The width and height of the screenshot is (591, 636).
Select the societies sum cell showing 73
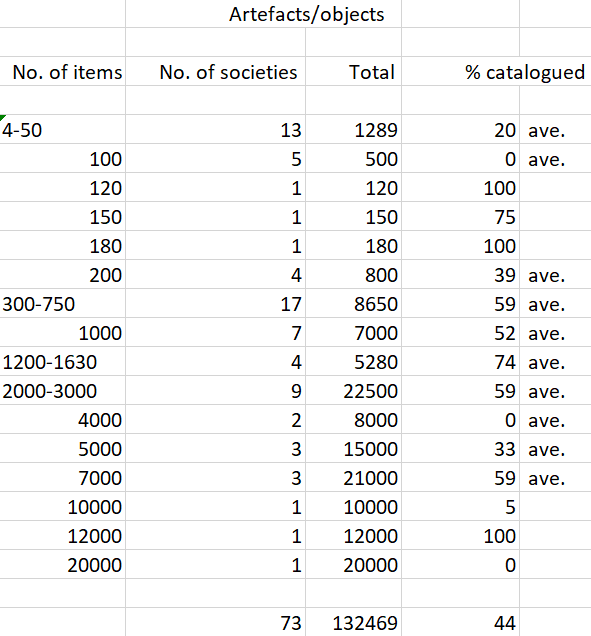point(215,623)
